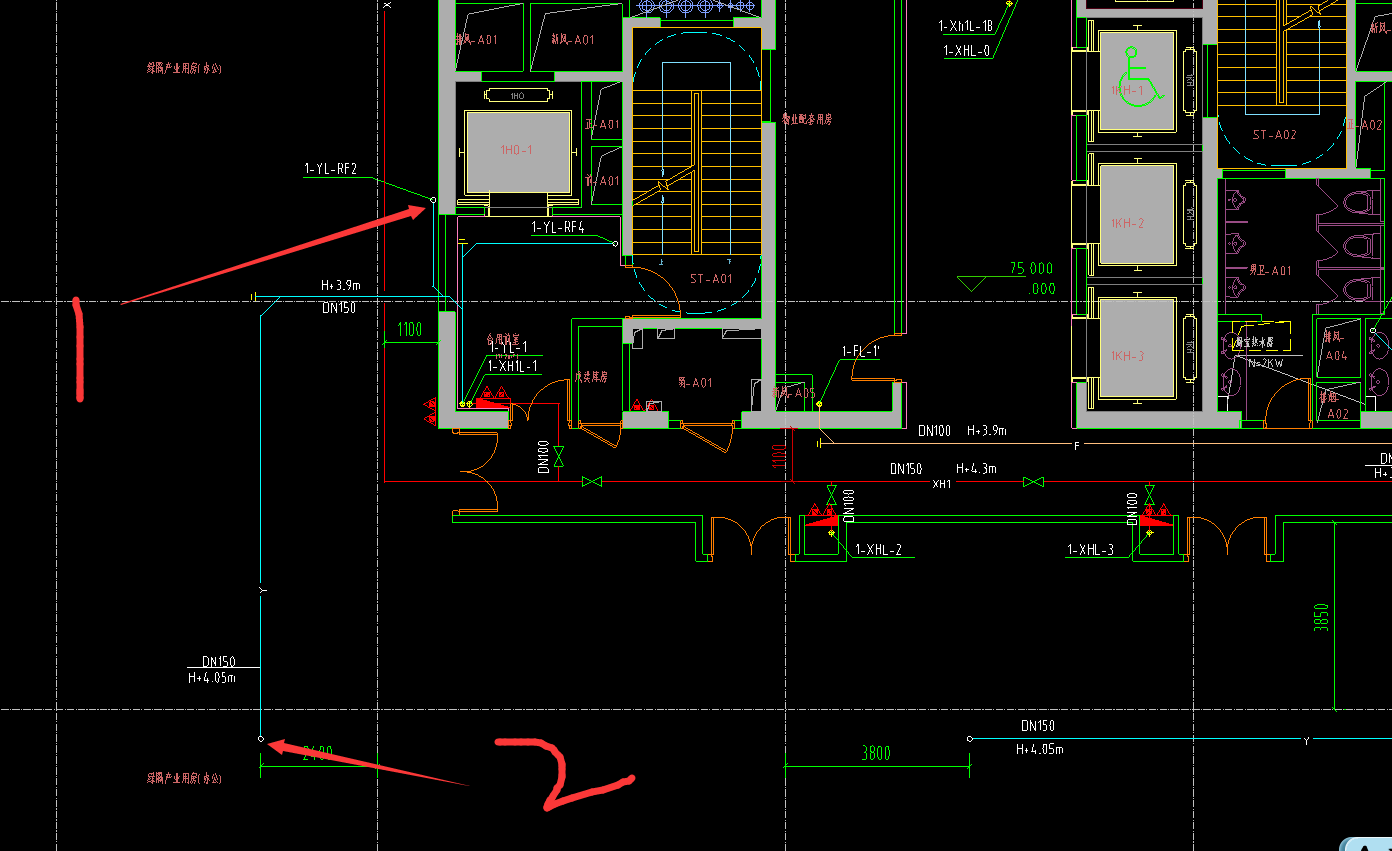Click the N=2KW heater annotation
Image resolution: width=1392 pixels, height=851 pixels.
pyautogui.click(x=1265, y=364)
